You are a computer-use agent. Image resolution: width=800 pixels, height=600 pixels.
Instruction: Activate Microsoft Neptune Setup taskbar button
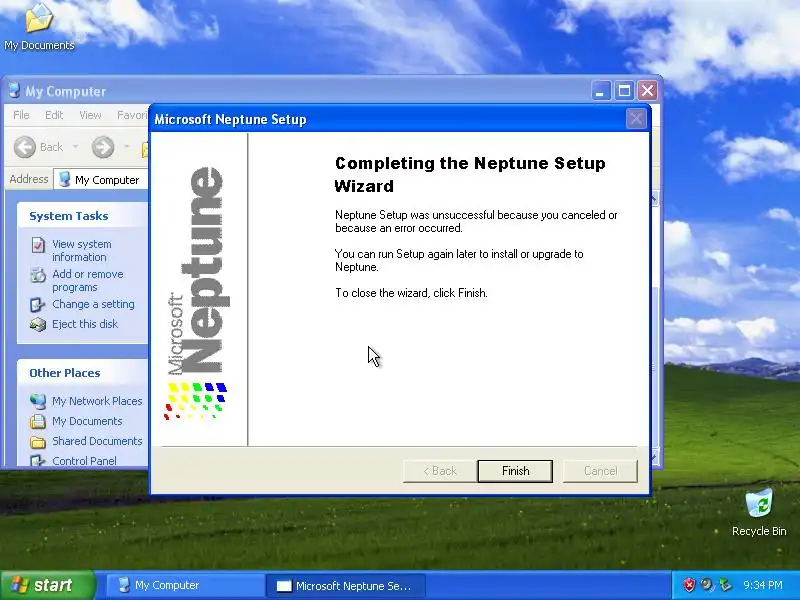pyautogui.click(x=345, y=585)
